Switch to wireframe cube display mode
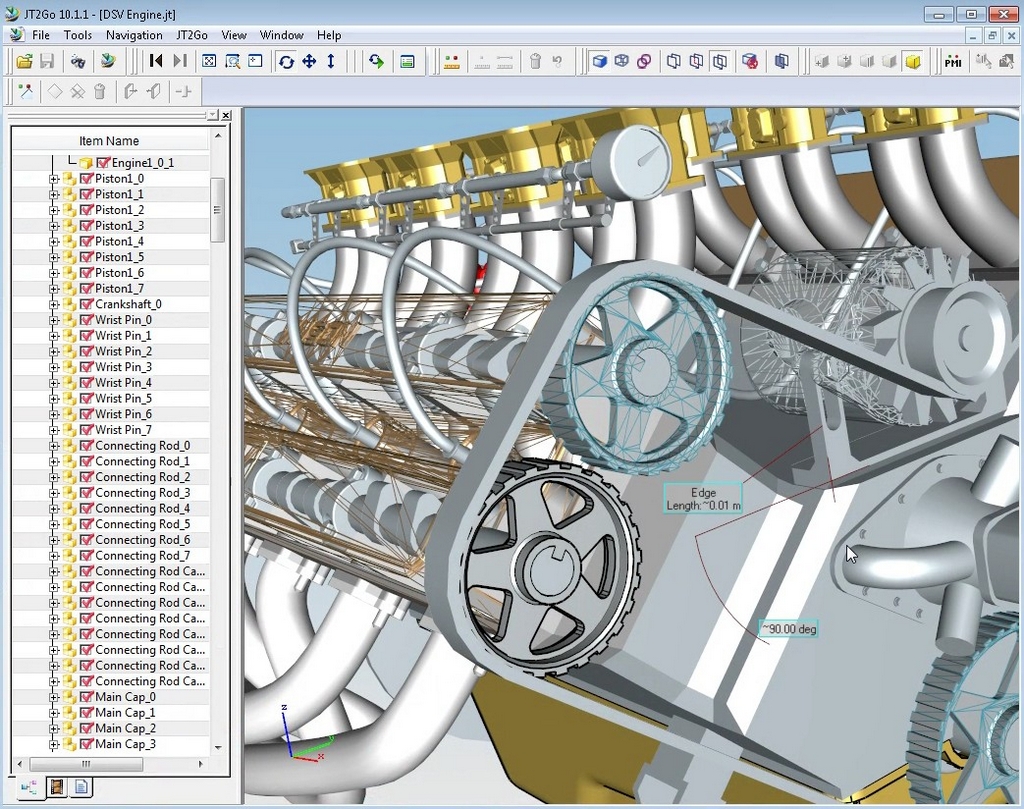Image resolution: width=1024 pixels, height=809 pixels. pyautogui.click(x=621, y=61)
